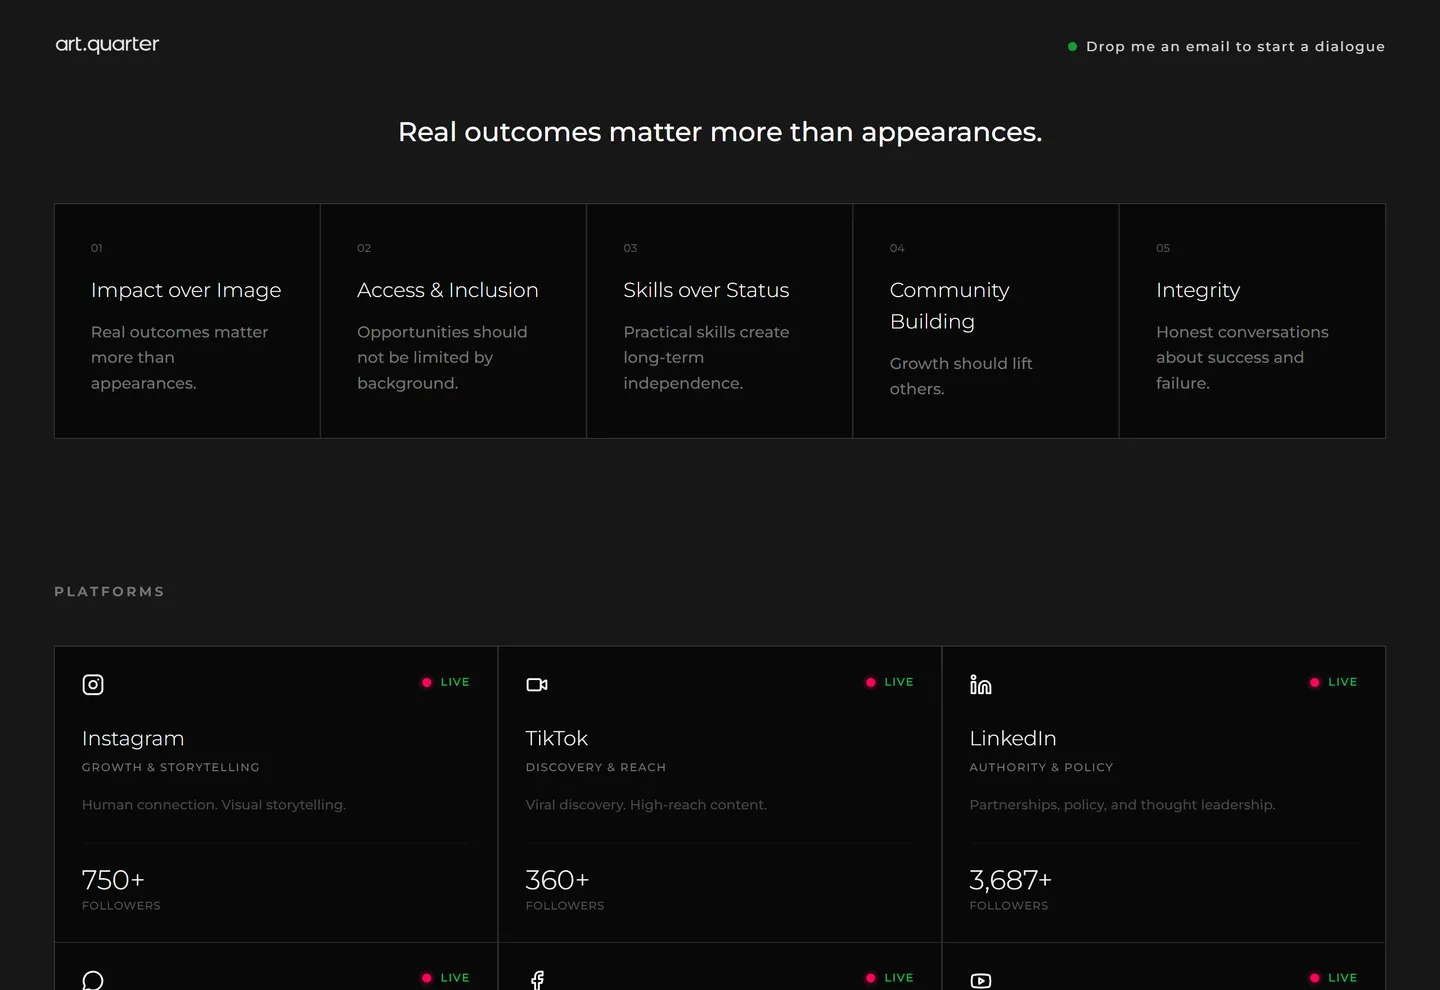Select the Community Building card

[x=986, y=321]
